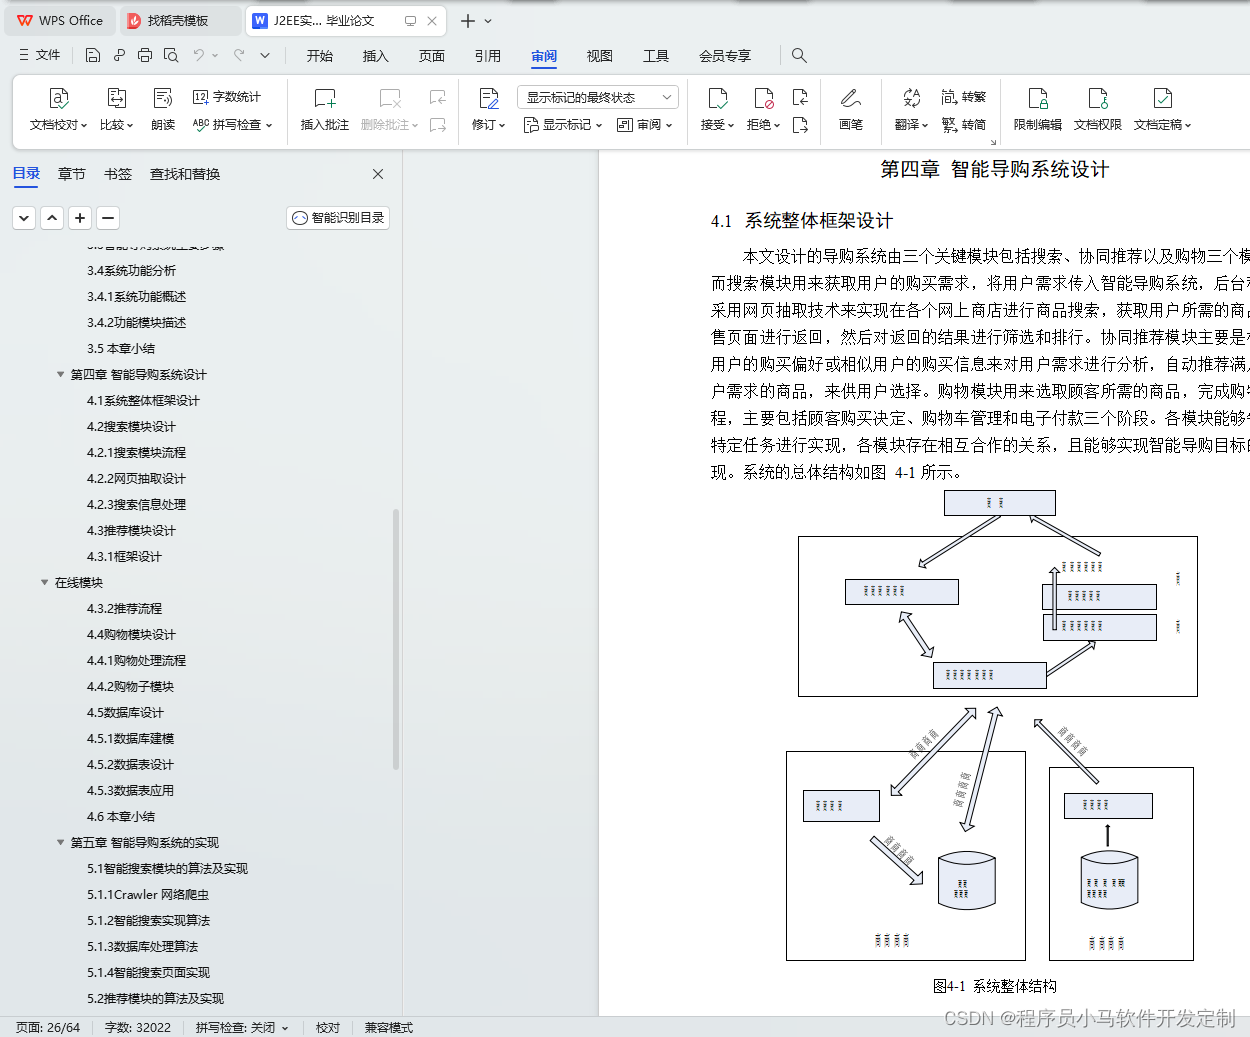Select the 画笔 pen tool
This screenshot has height=1037, width=1250.
tap(851, 110)
